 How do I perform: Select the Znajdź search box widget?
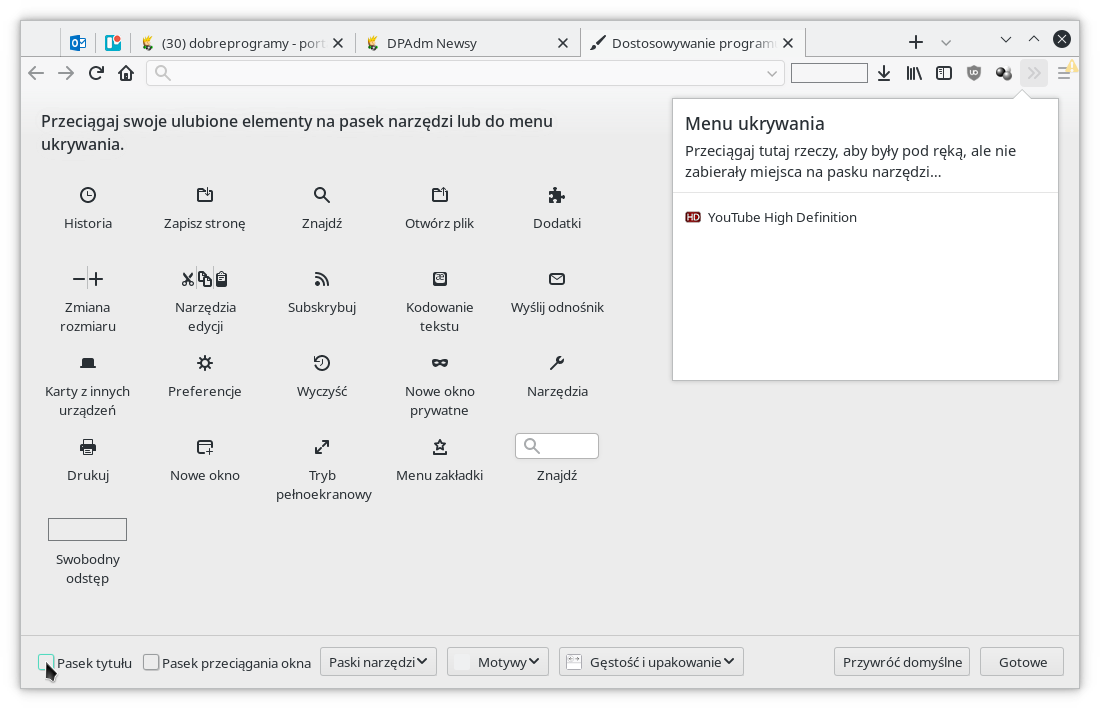point(557,446)
